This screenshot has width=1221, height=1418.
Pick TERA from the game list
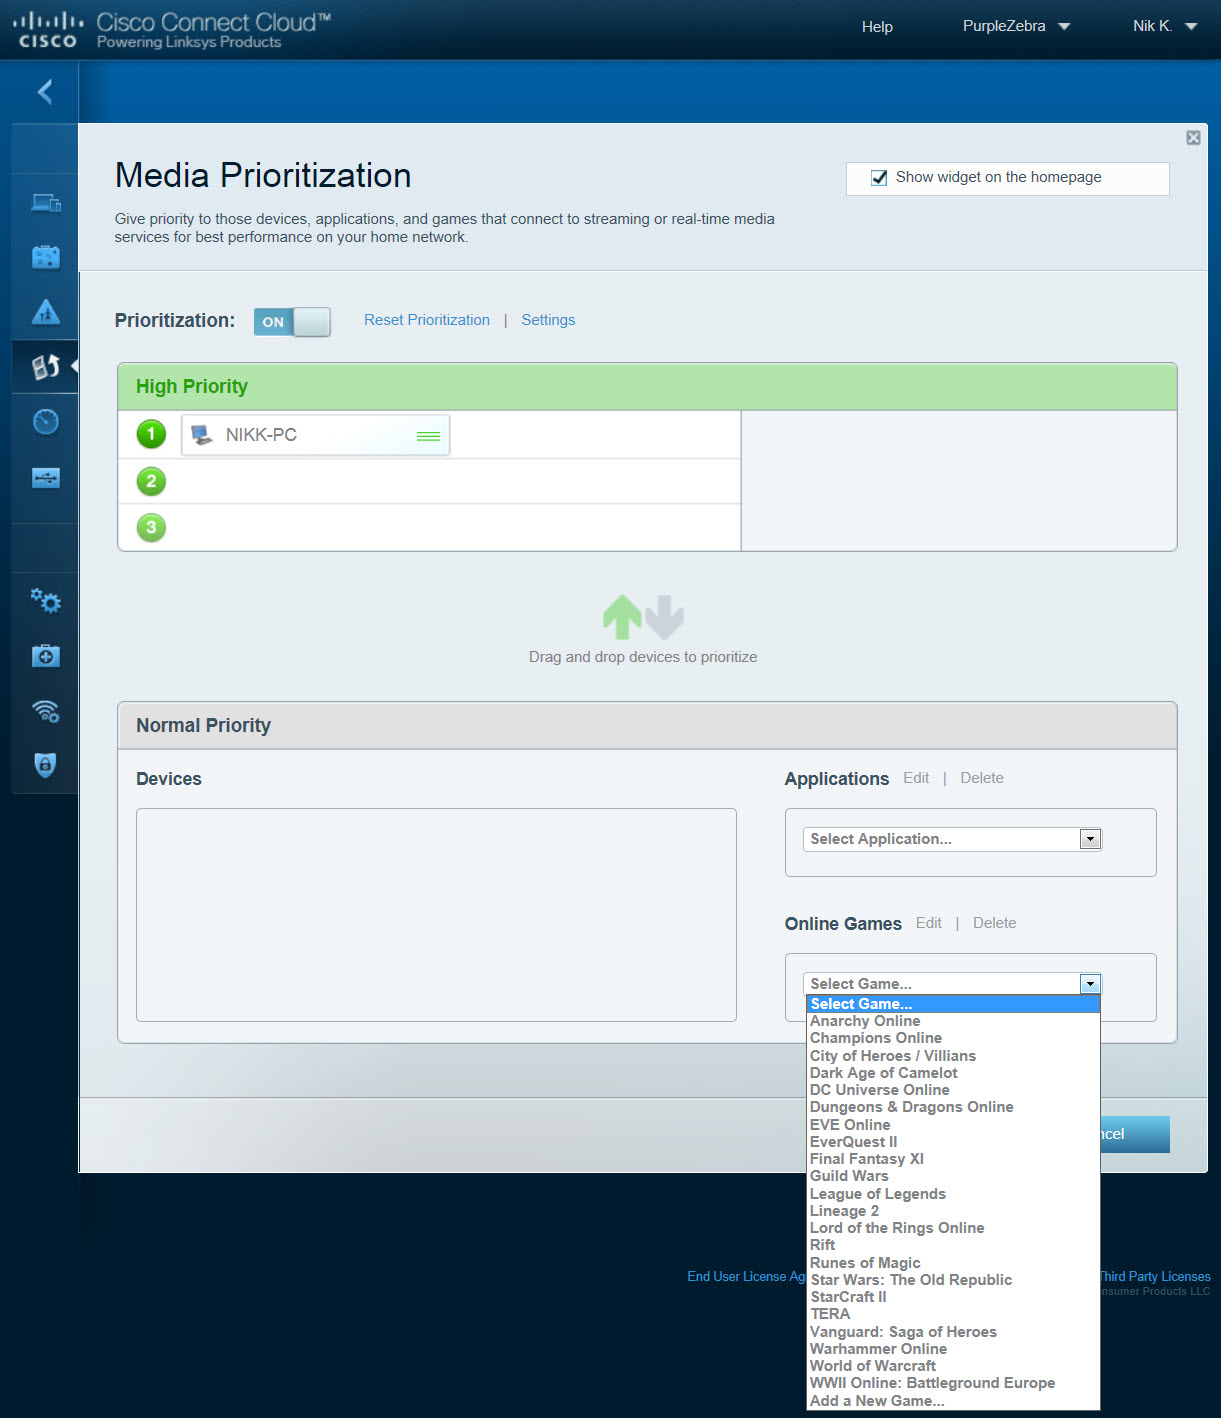953,1314
